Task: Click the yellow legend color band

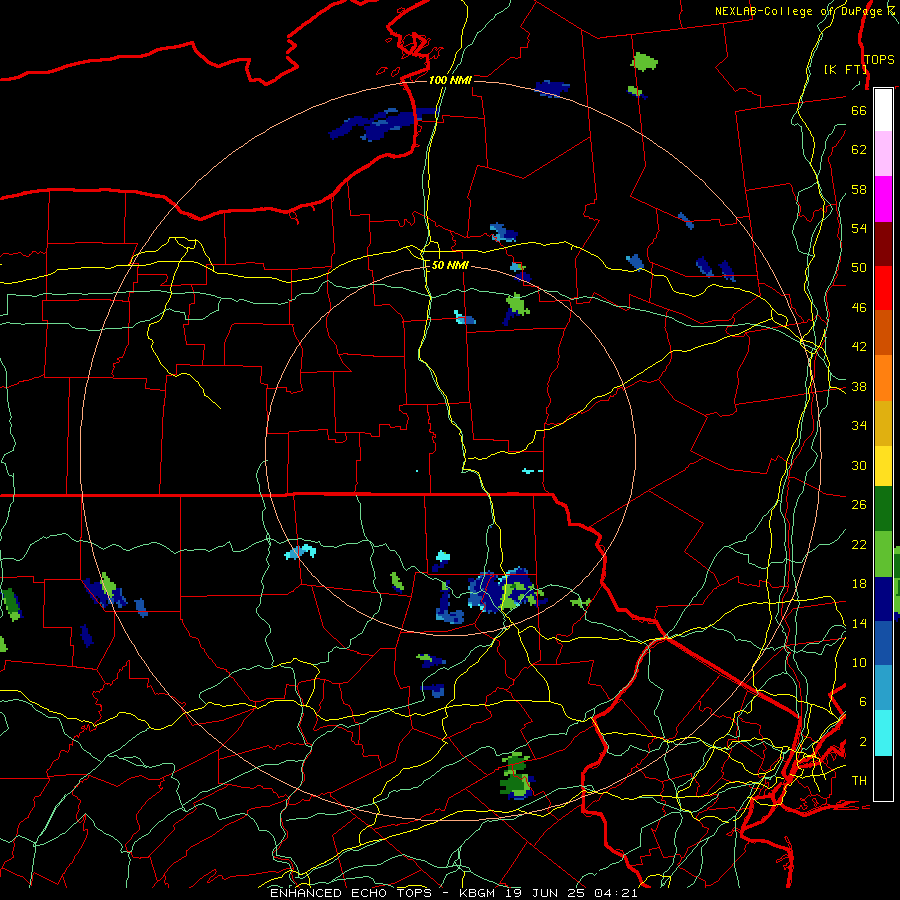Action: pyautogui.click(x=883, y=465)
